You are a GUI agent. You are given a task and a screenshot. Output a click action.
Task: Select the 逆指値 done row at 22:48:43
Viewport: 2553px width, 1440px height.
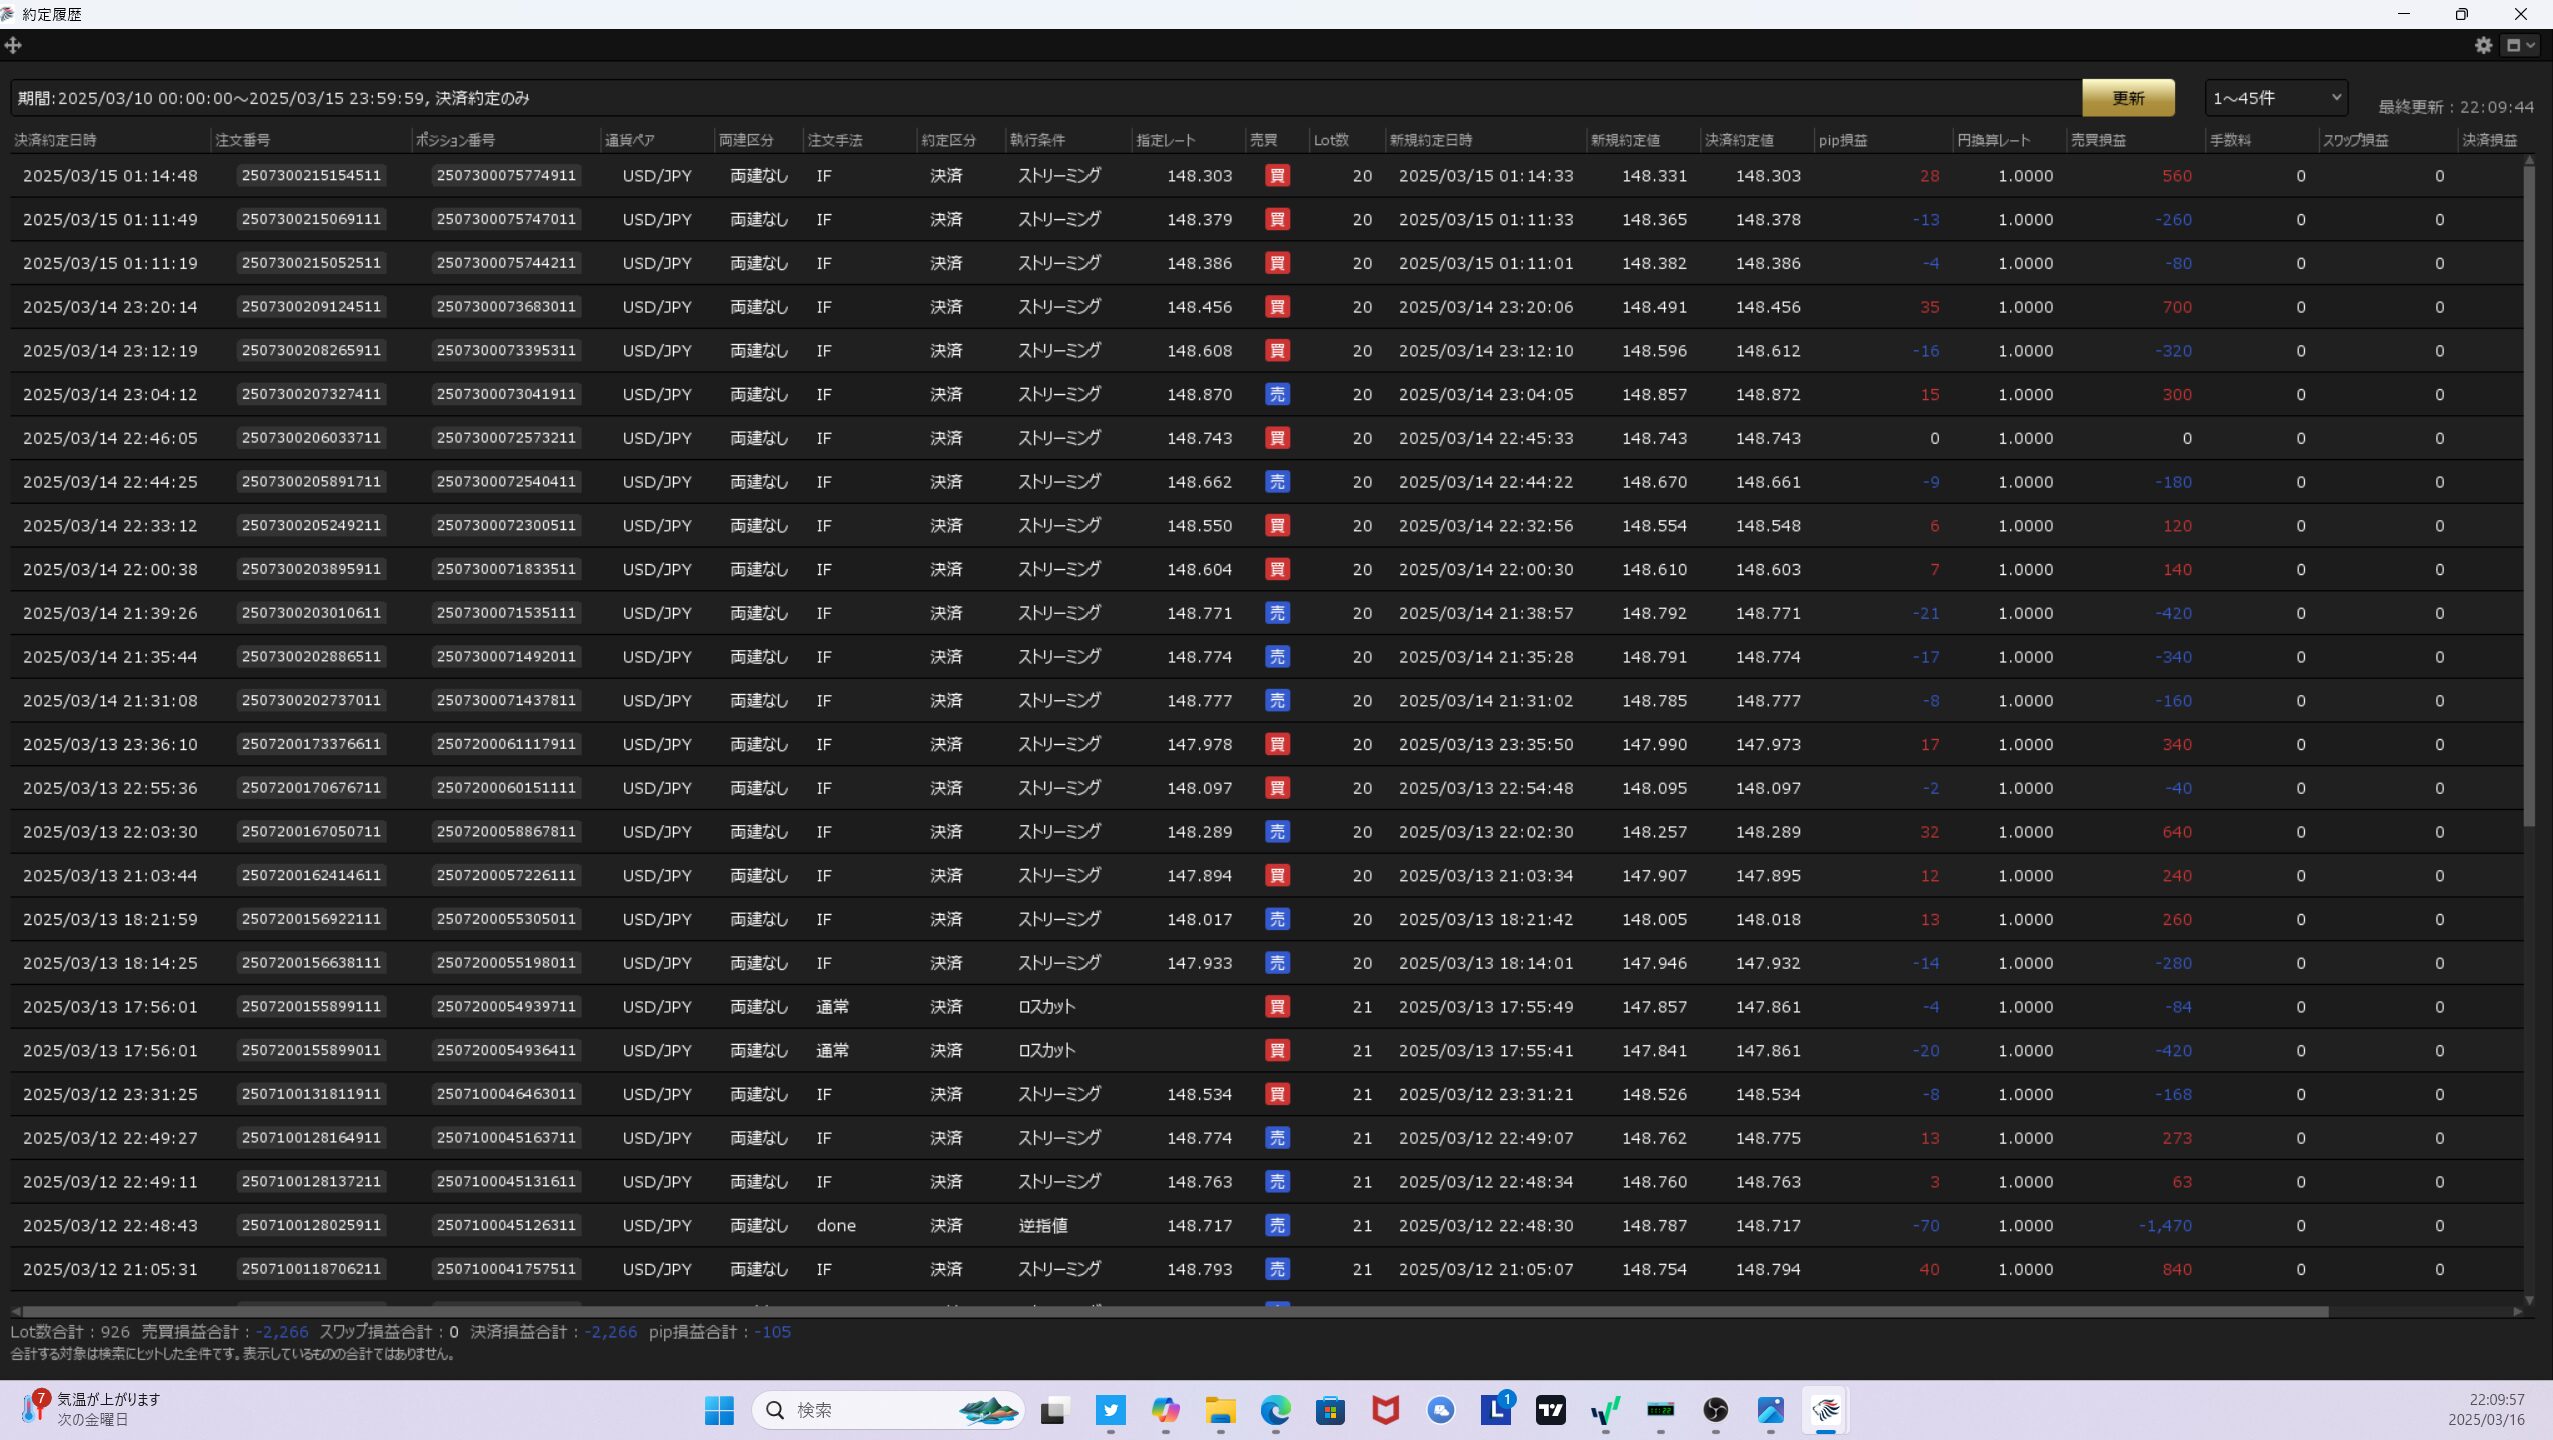(x=1043, y=1225)
